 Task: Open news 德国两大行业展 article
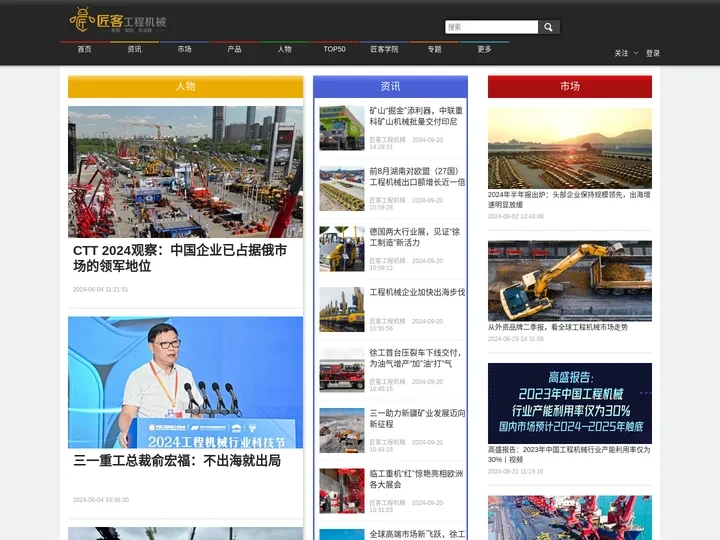[414, 237]
